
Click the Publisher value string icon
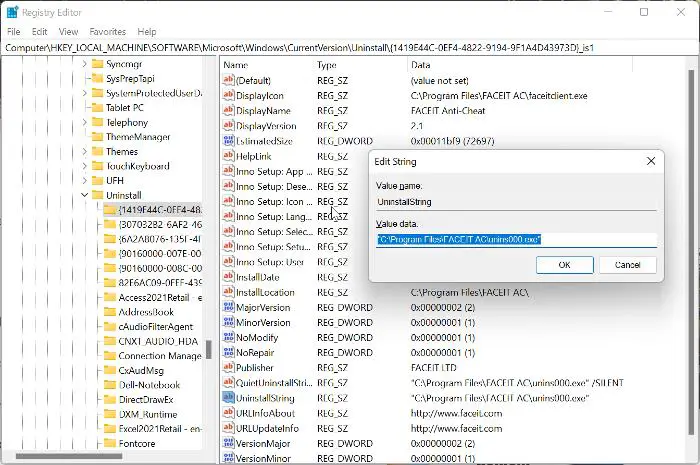[x=228, y=368]
